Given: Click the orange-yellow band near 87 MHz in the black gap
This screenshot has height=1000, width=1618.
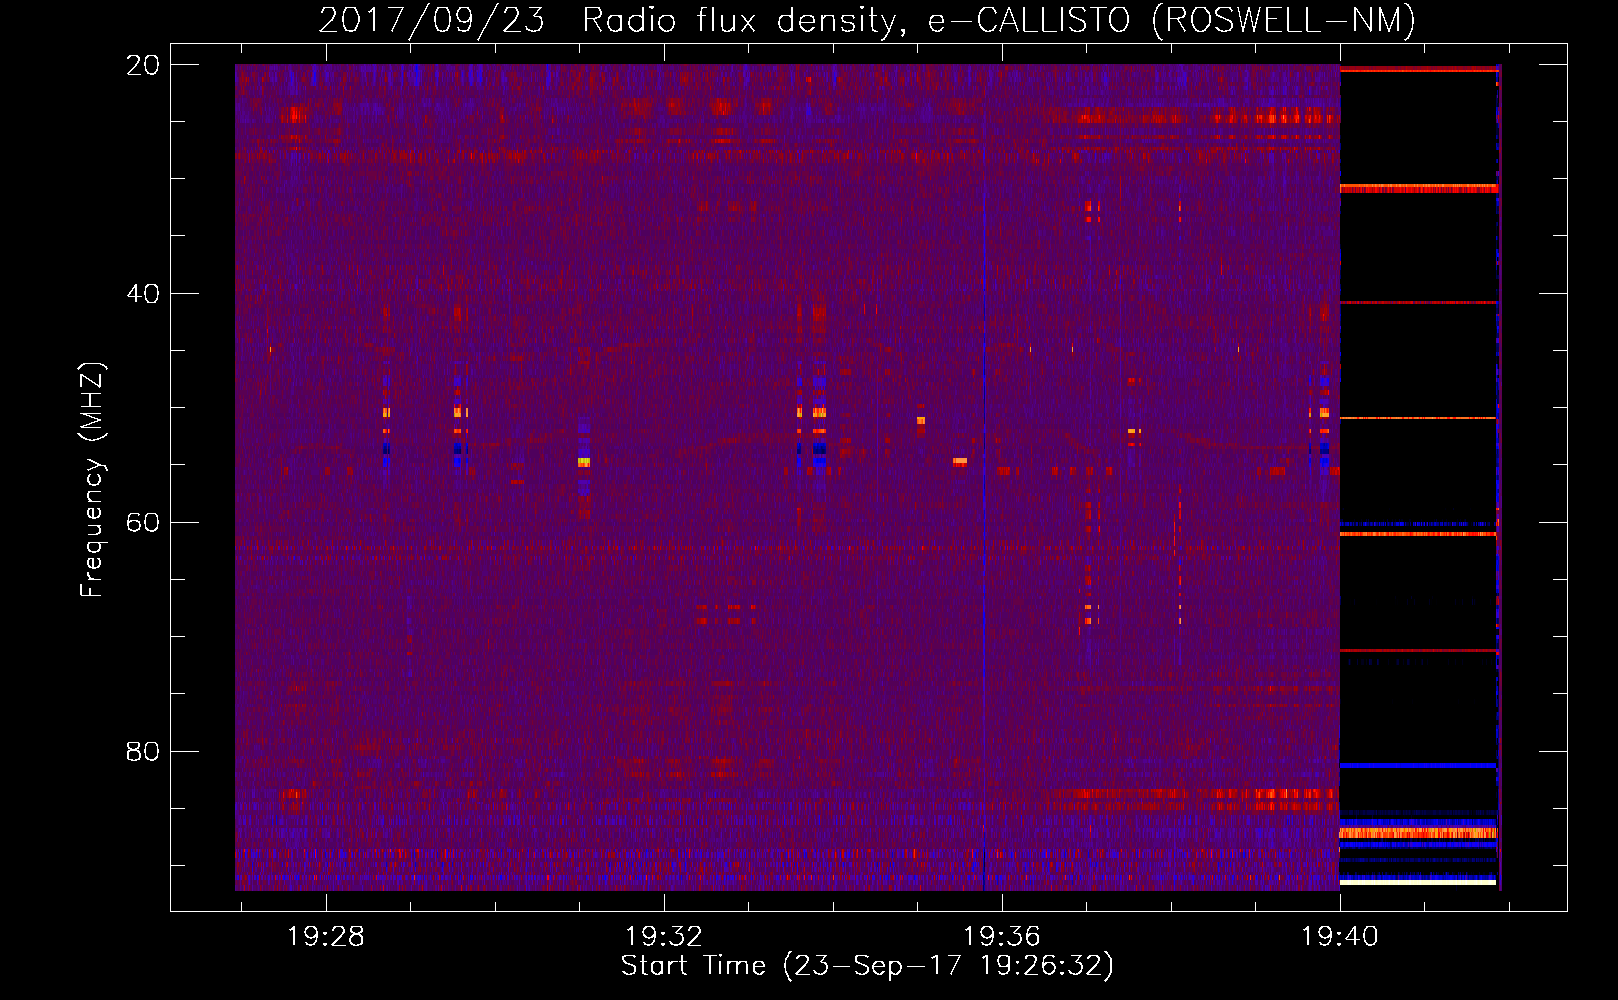Looking at the screenshot, I should click(x=1418, y=832).
